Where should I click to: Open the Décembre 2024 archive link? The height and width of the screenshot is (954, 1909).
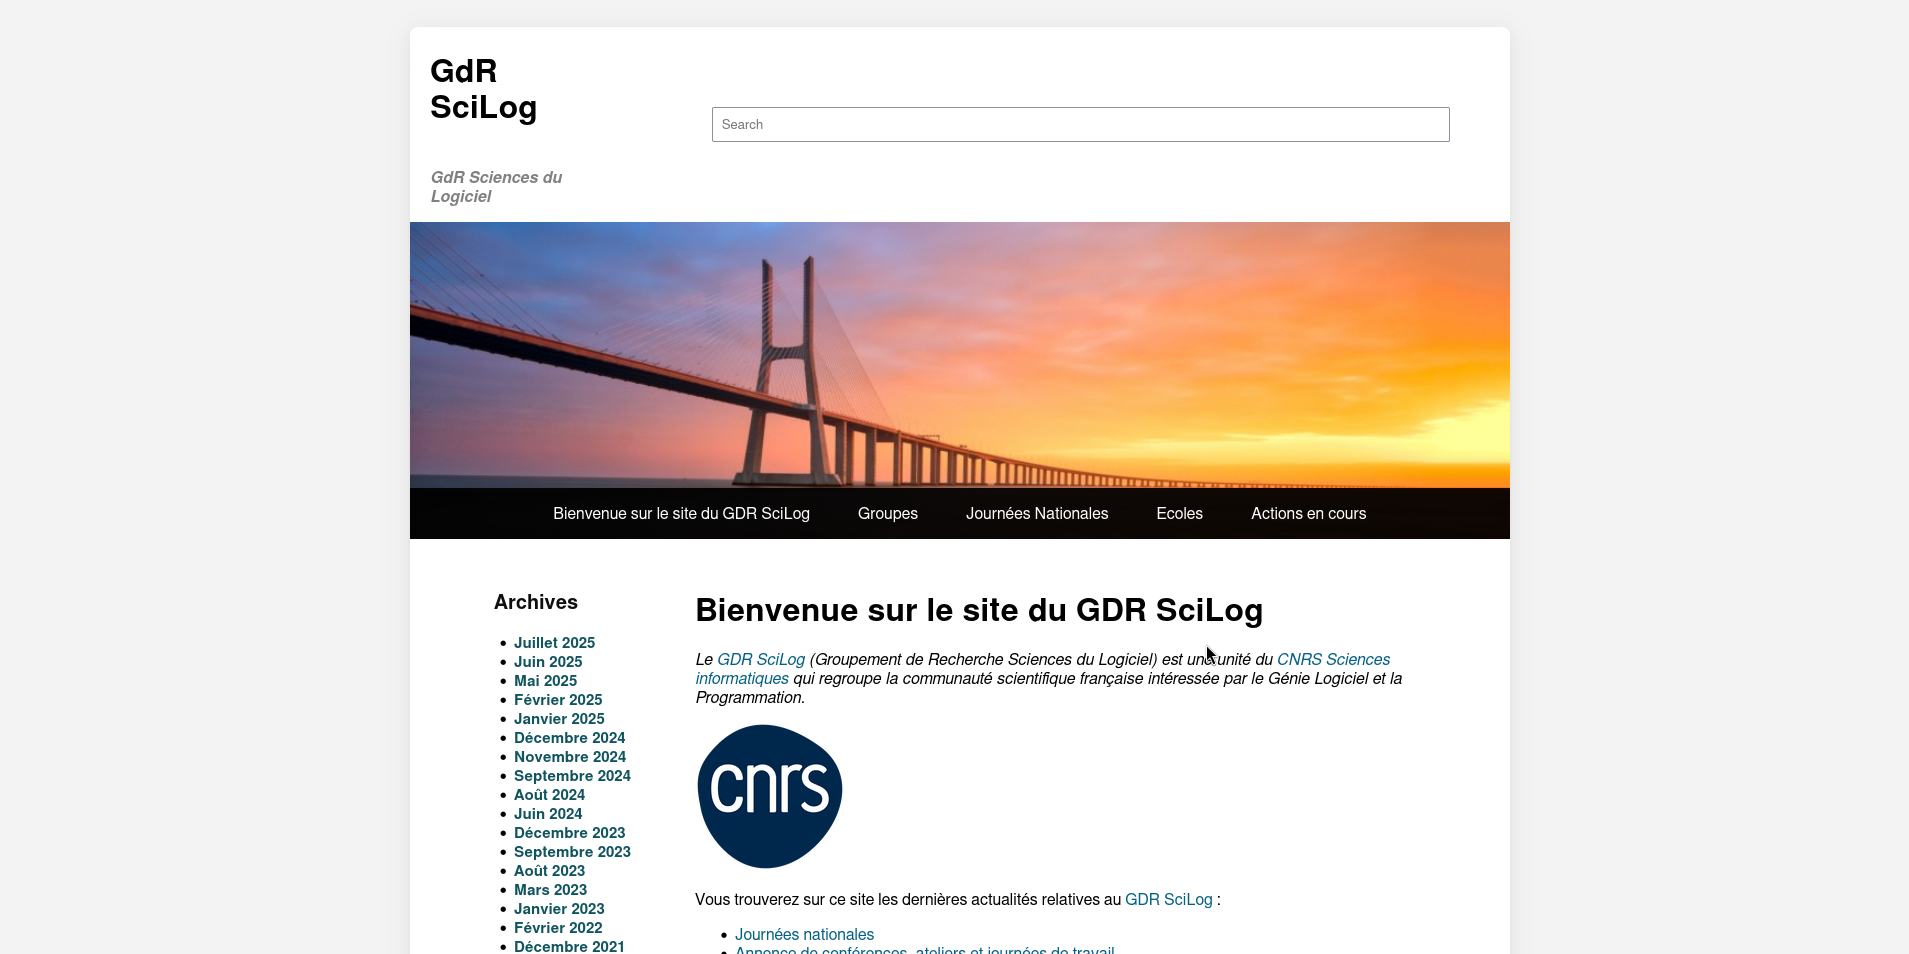(x=569, y=738)
